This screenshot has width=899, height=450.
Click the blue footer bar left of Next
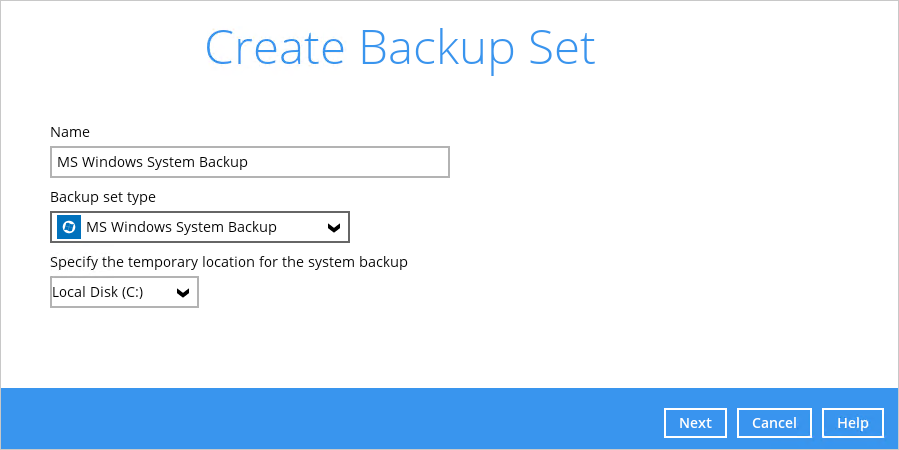tap(330, 420)
